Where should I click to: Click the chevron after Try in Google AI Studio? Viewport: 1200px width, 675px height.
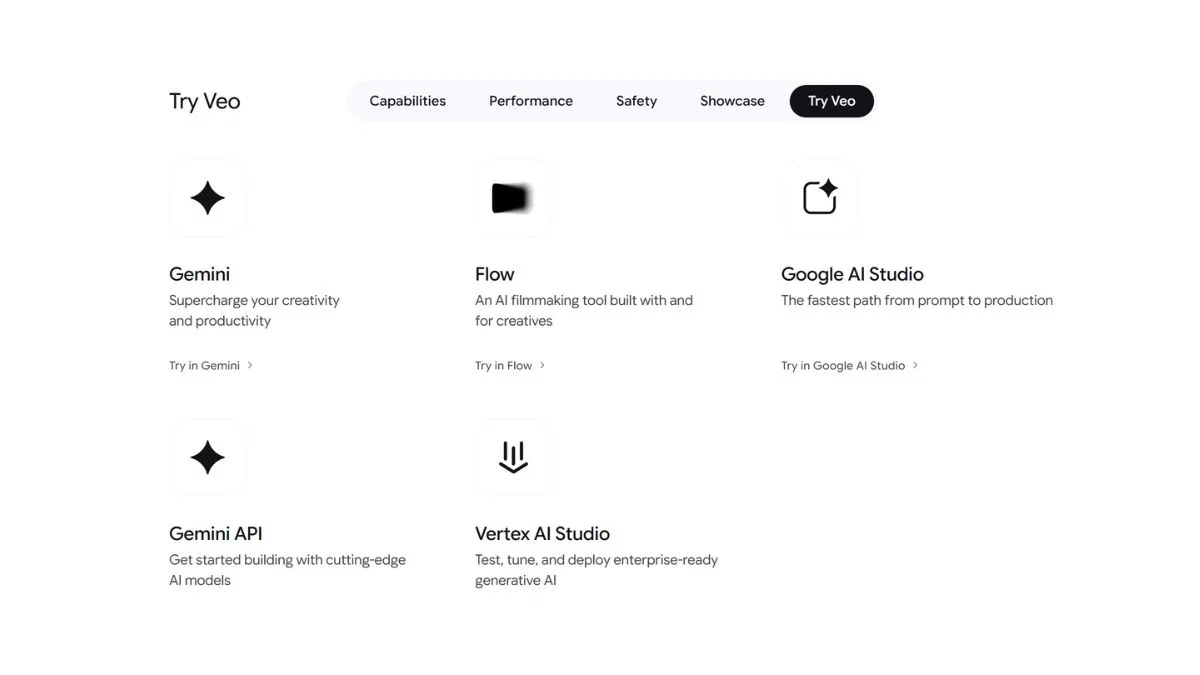click(x=915, y=366)
